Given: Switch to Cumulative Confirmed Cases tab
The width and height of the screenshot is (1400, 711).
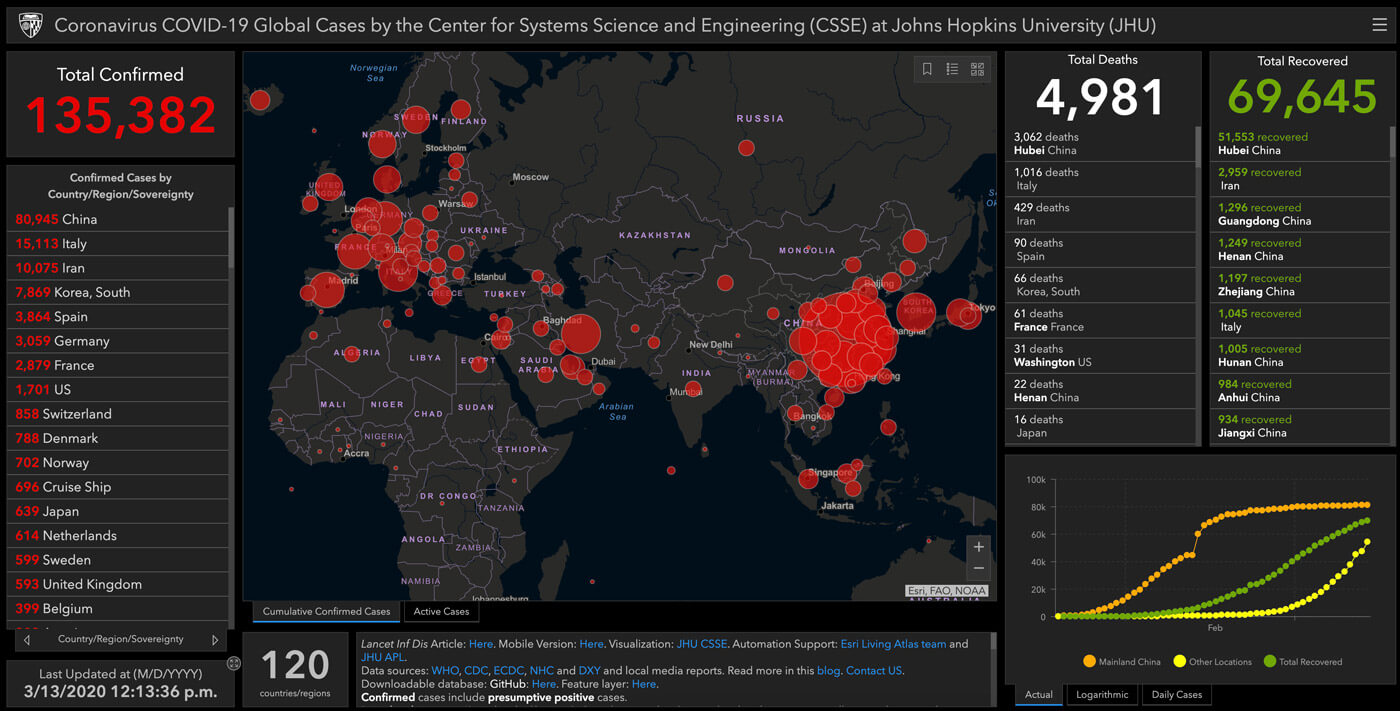Looking at the screenshot, I should point(326,611).
